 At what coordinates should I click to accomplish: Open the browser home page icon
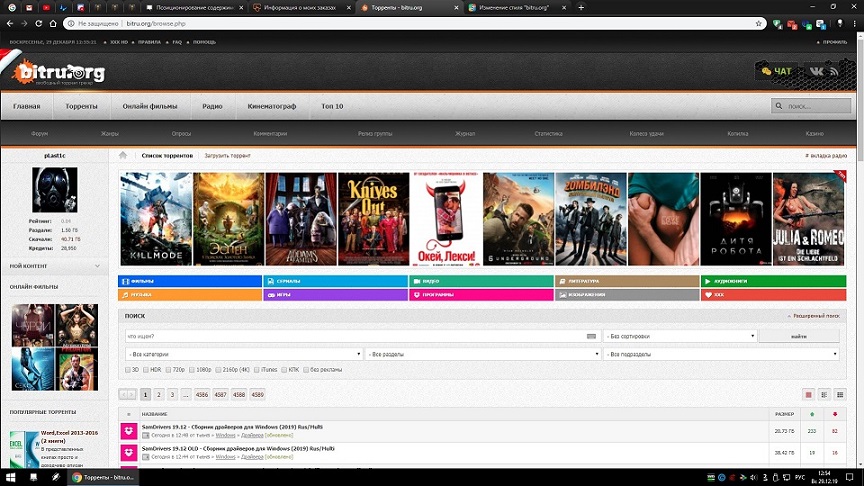(x=53, y=24)
